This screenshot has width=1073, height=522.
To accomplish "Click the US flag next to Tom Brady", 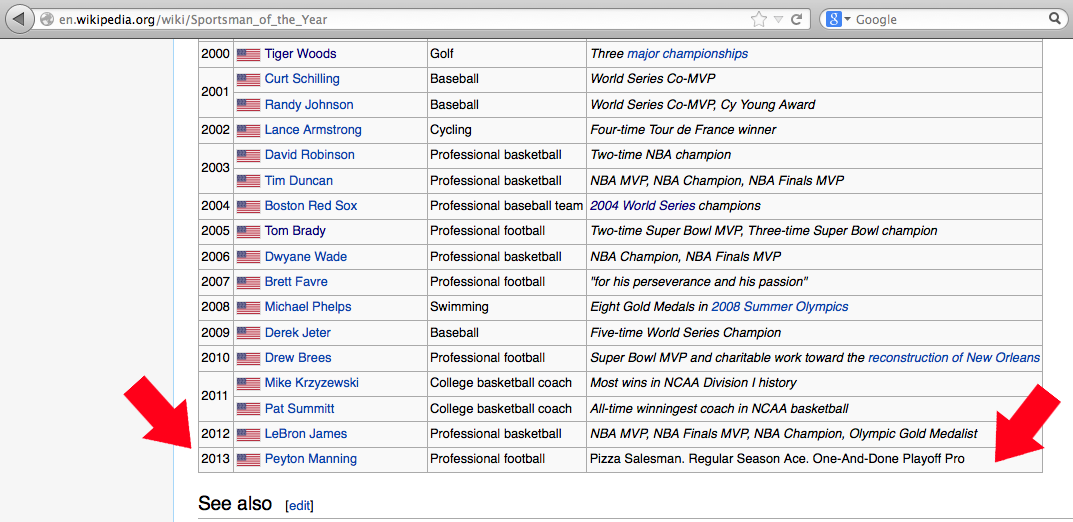I will click(x=248, y=231).
